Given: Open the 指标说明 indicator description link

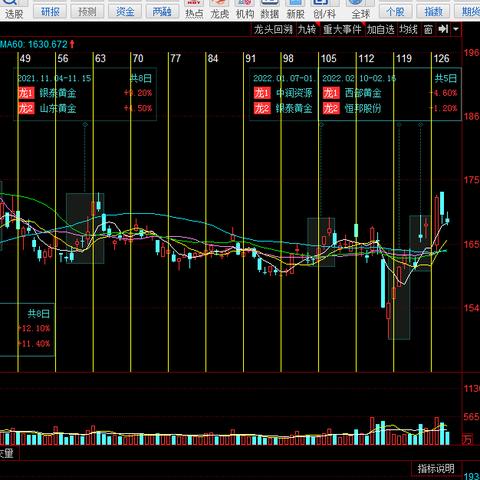Looking at the screenshot, I should pos(436,469).
